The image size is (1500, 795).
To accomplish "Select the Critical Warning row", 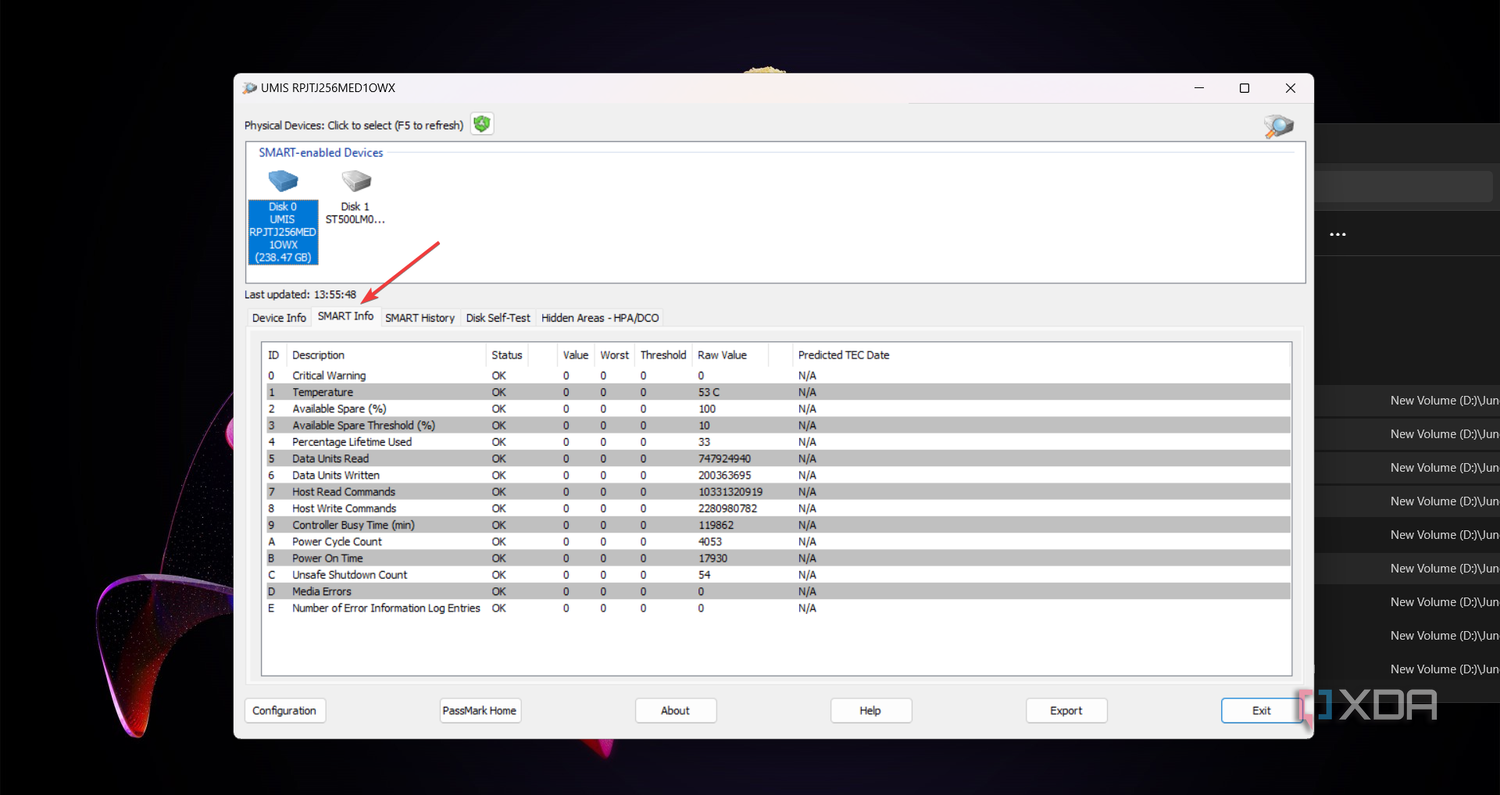I will (776, 376).
